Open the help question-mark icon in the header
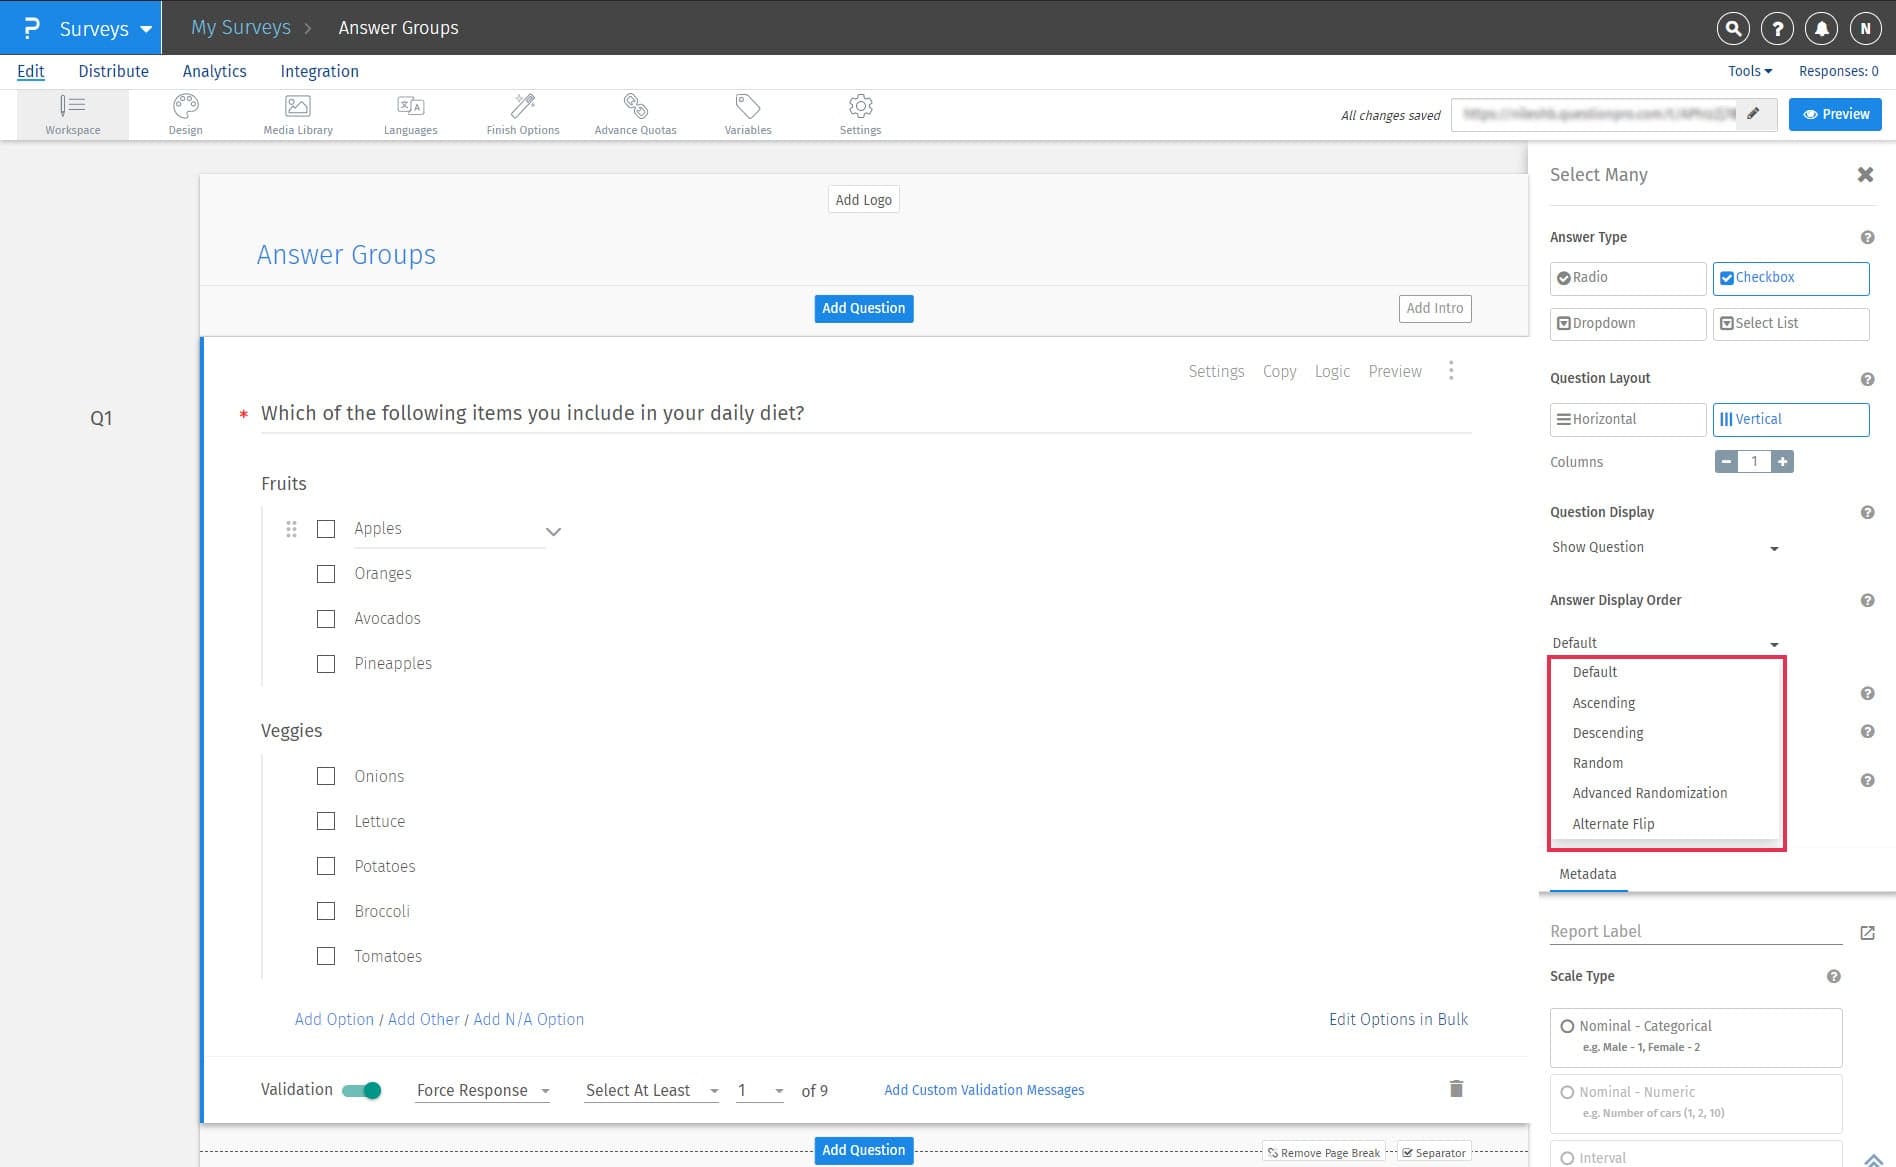Viewport: 1896px width, 1167px height. 1777,28
